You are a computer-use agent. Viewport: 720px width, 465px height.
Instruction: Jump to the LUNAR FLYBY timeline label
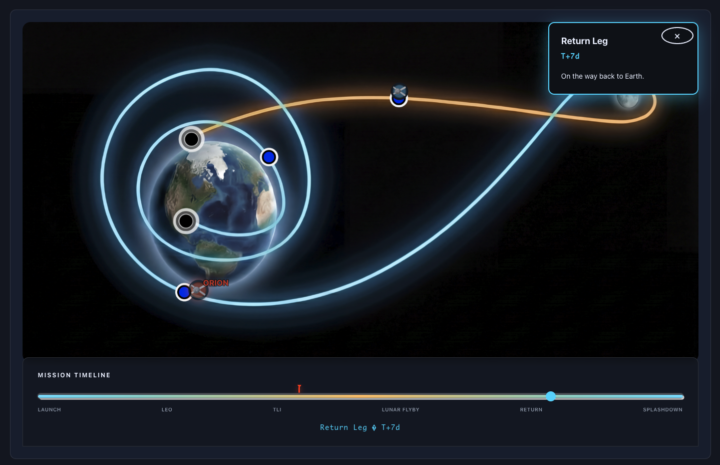coord(400,409)
